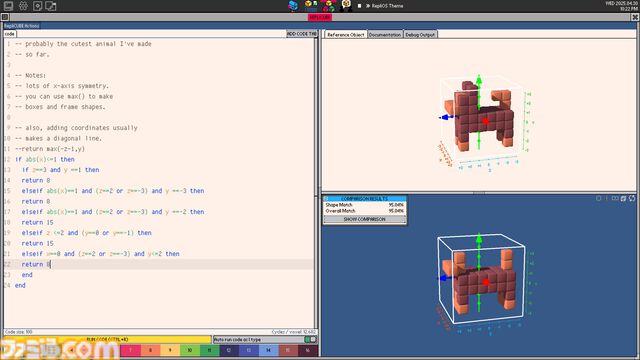Toggle Auto run code as I type
This screenshot has width=640, height=360.
[x=310, y=340]
